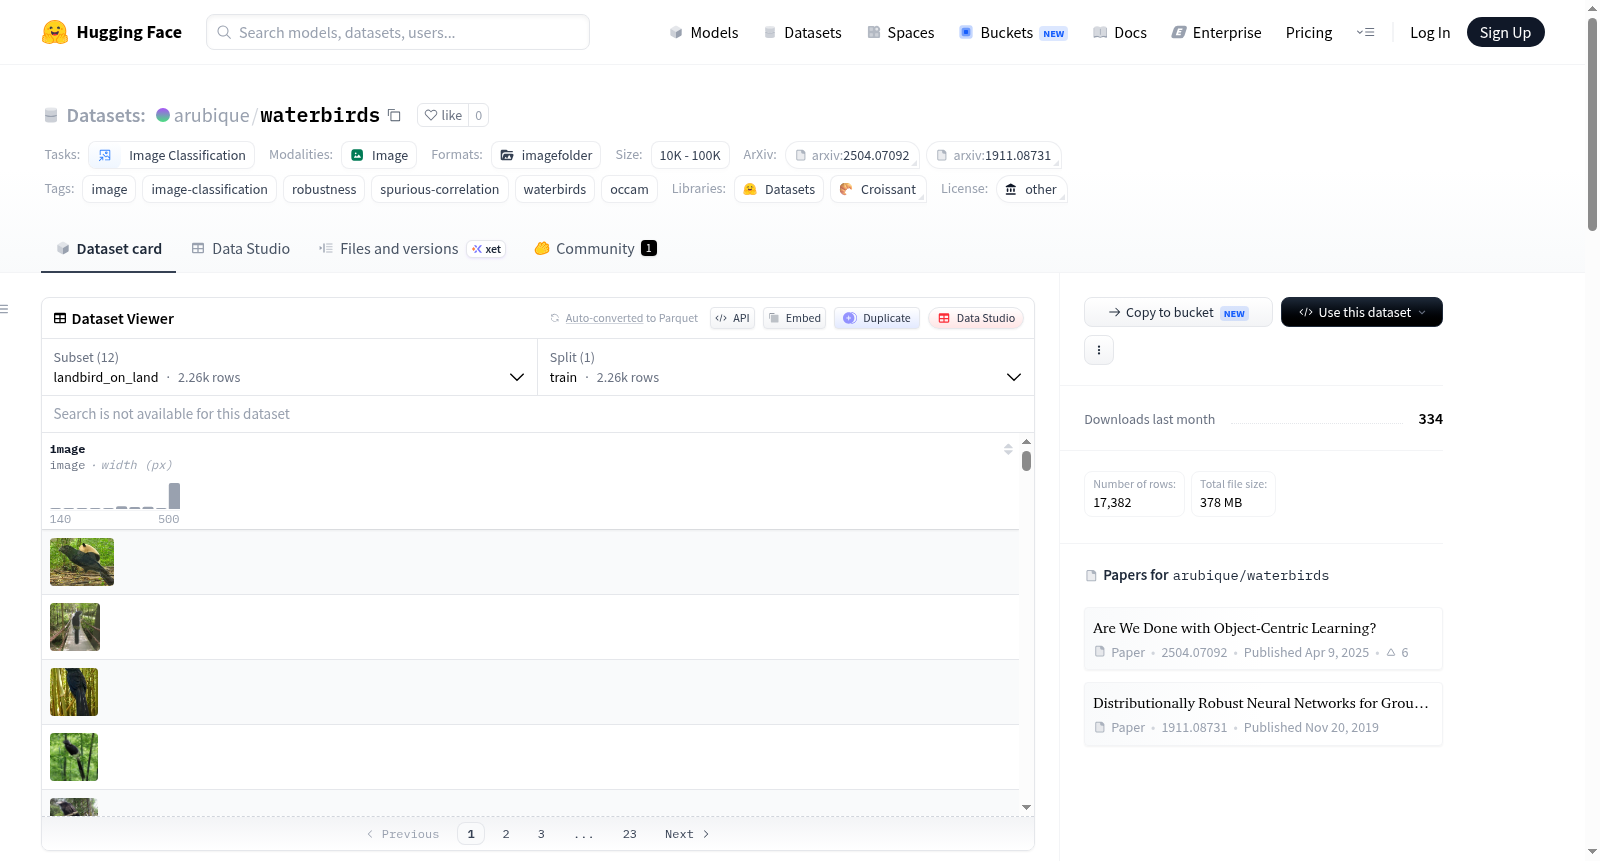Image resolution: width=1600 pixels, height=861 pixels.
Task: Open the API button in Dataset Viewer
Action: 732,318
